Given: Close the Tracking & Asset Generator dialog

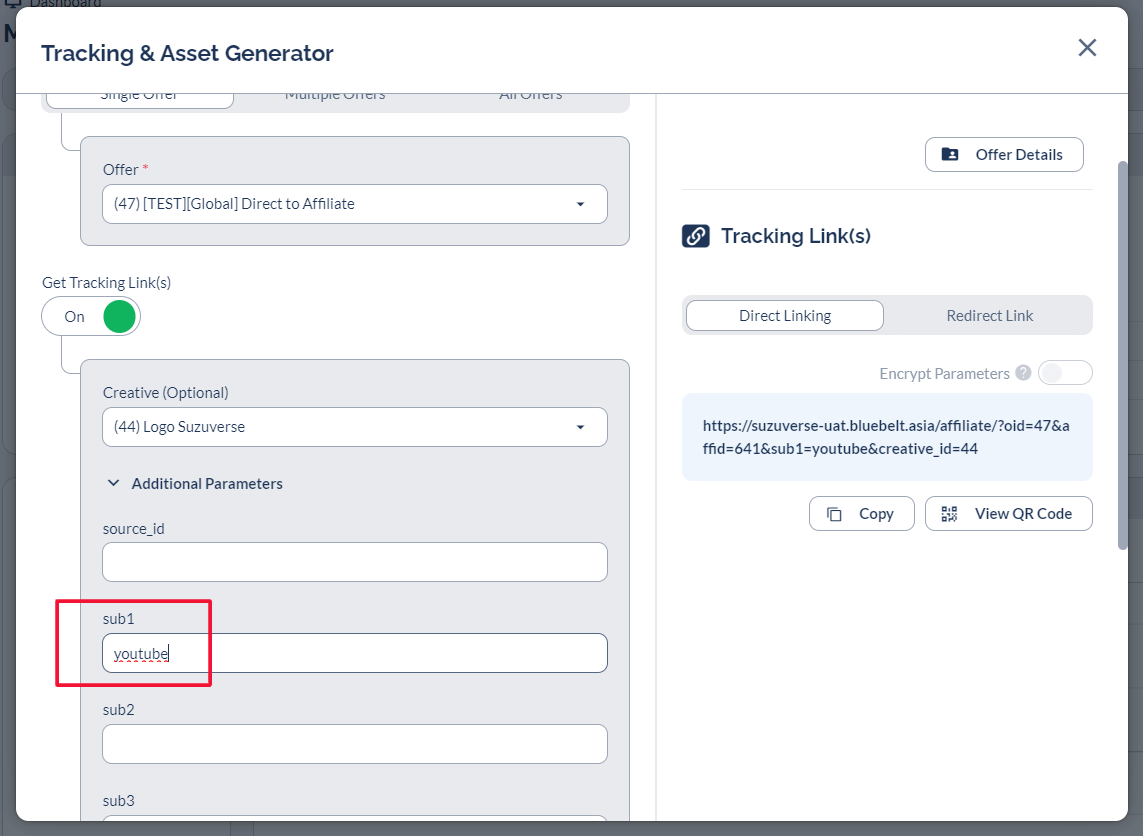Looking at the screenshot, I should click(x=1087, y=48).
